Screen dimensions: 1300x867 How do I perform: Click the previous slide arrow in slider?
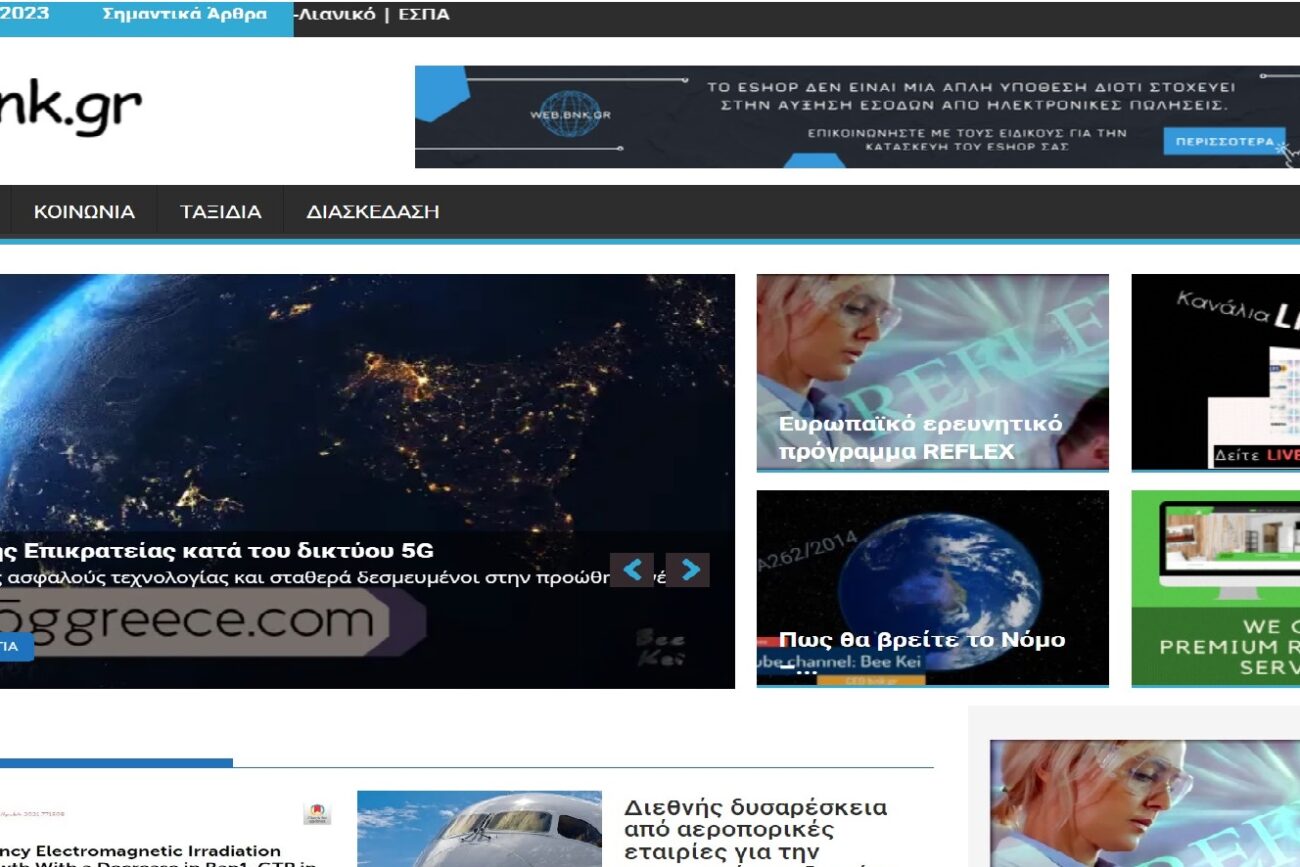(x=632, y=570)
